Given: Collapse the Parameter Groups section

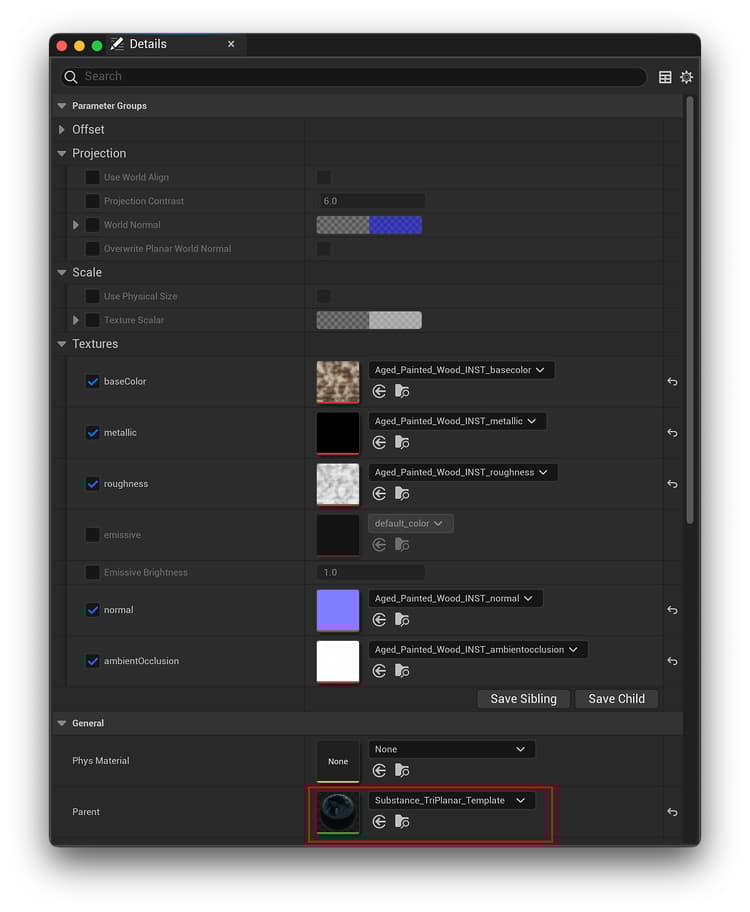Looking at the screenshot, I should pos(62,106).
